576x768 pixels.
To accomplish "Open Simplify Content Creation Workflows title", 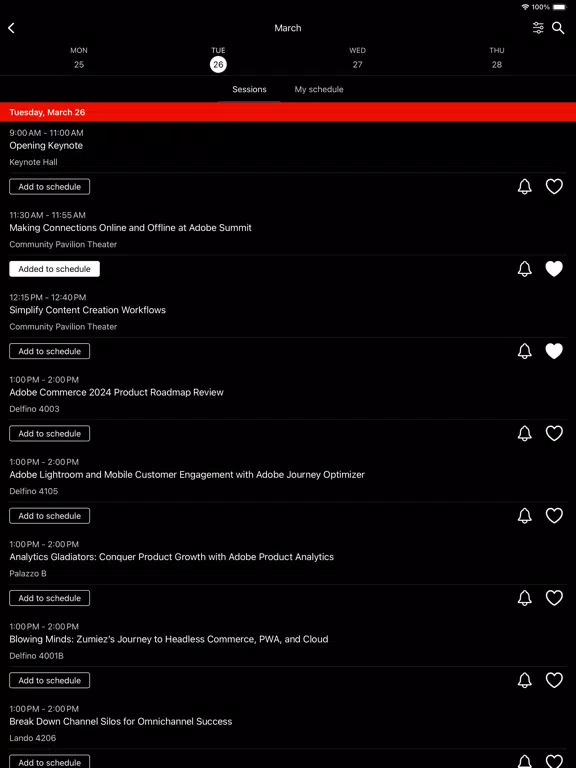I will point(87,310).
